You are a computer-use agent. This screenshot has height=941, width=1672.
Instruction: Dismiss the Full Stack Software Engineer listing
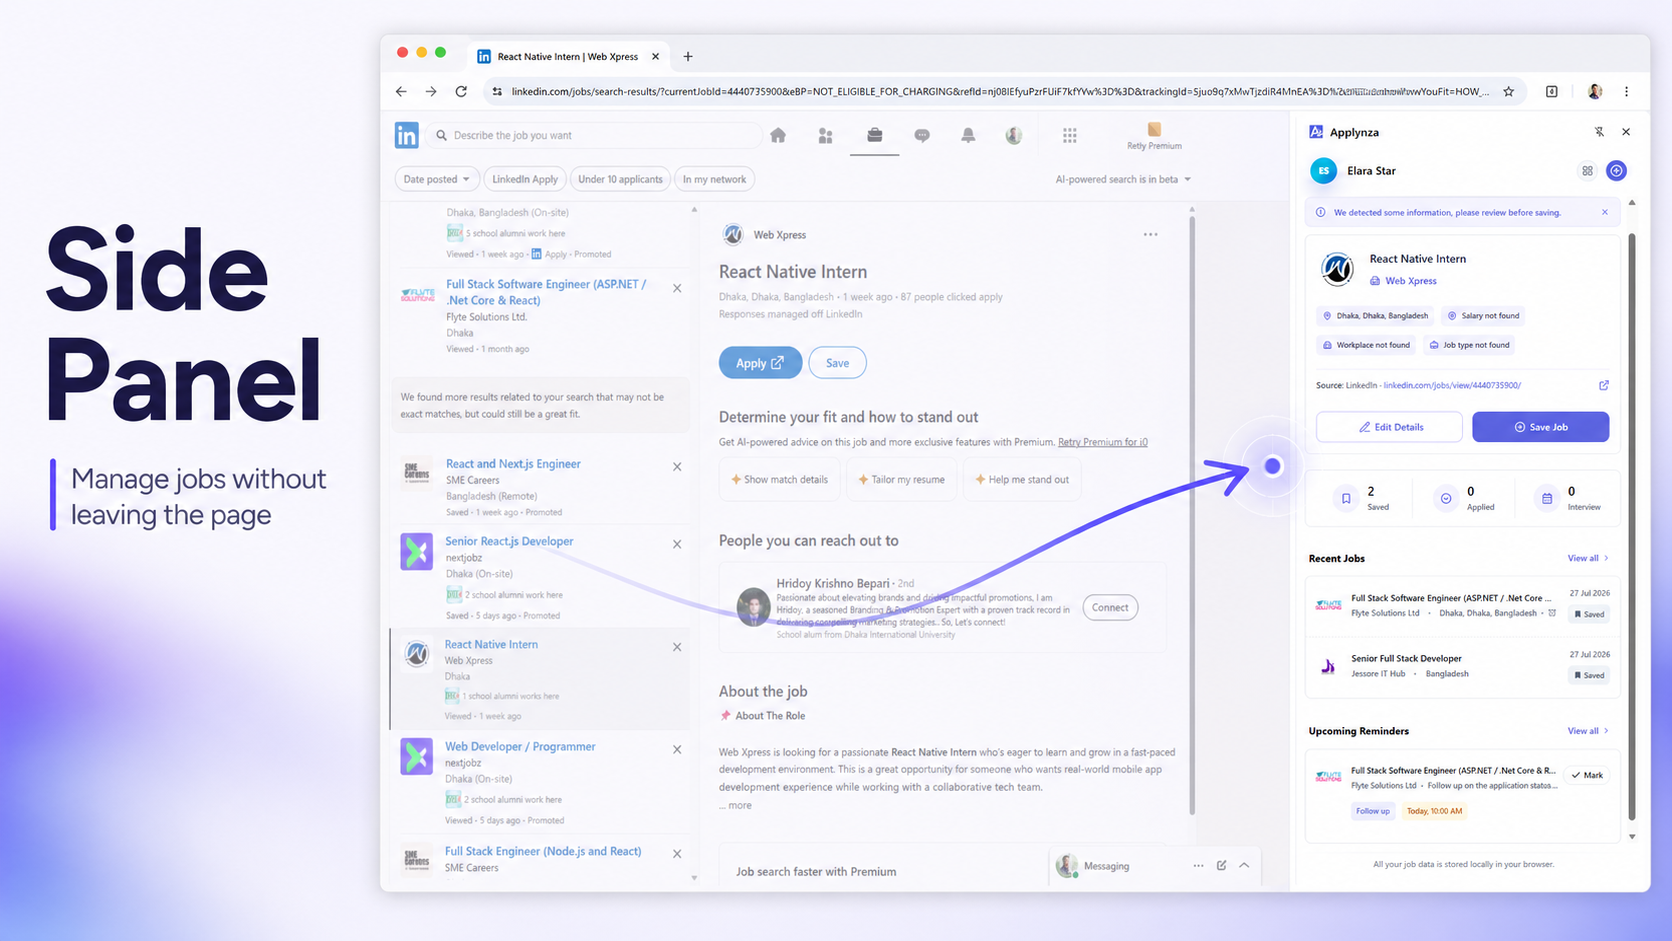click(x=677, y=288)
